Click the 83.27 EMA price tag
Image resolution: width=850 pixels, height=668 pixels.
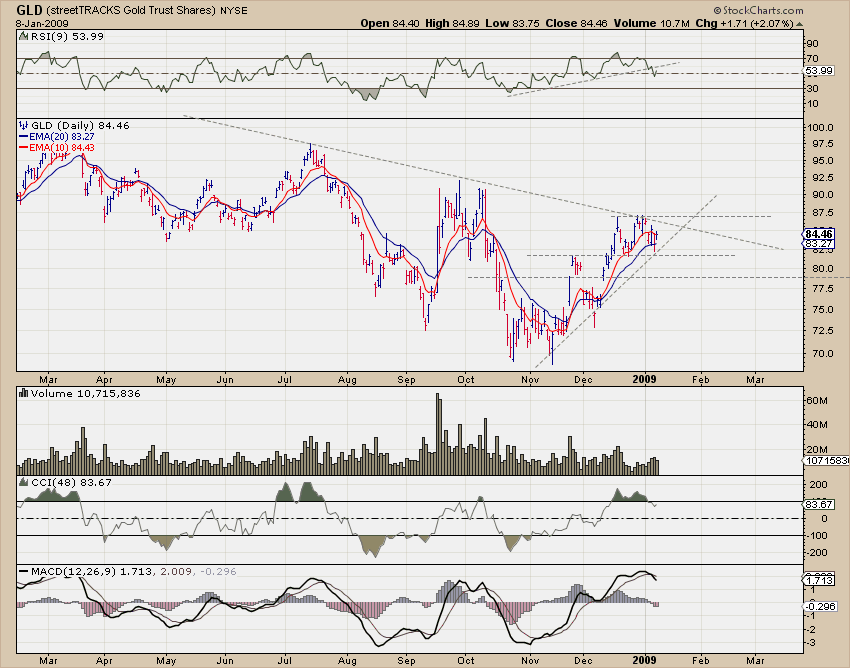819,244
